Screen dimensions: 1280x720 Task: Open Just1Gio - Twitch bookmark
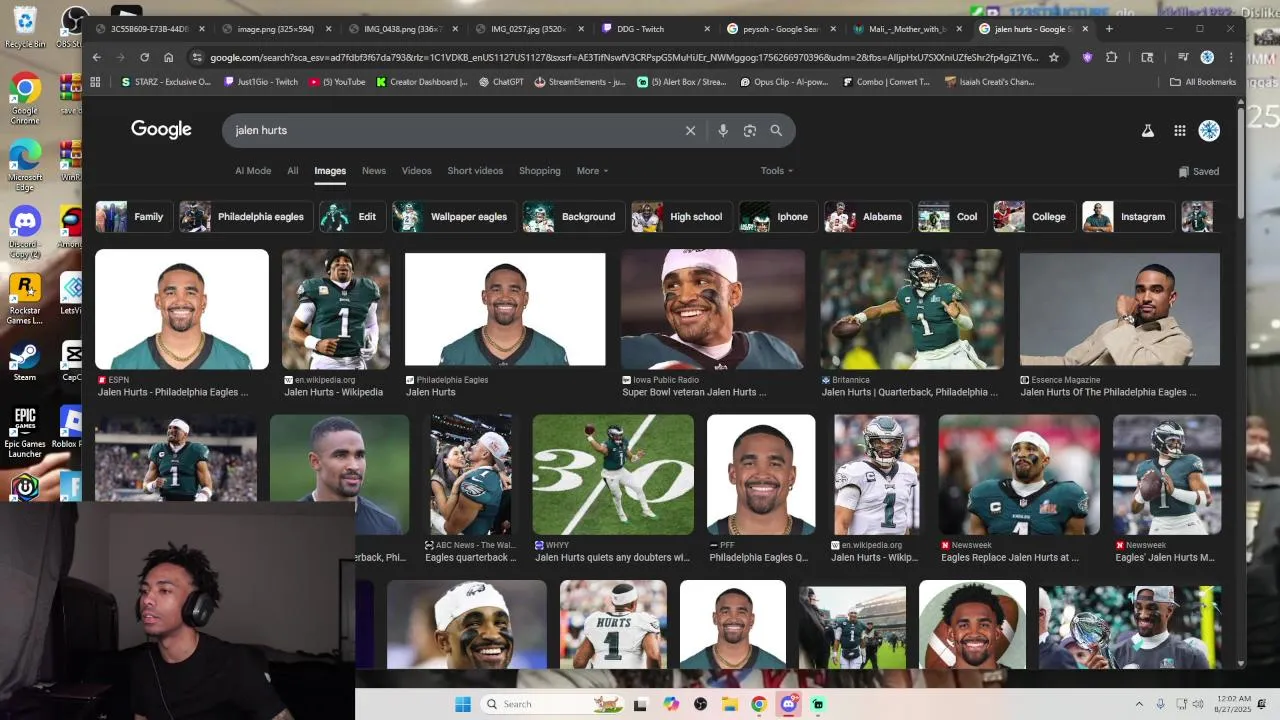pyautogui.click(x=261, y=82)
